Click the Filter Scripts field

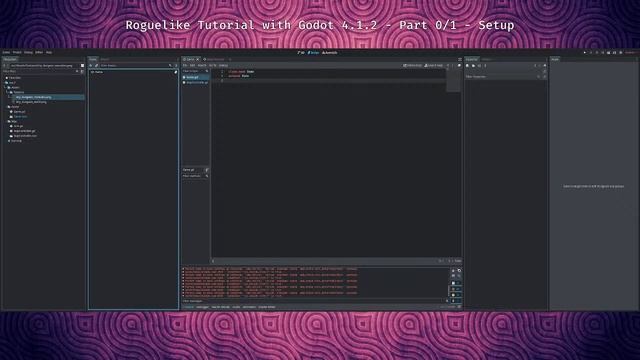[196, 71]
